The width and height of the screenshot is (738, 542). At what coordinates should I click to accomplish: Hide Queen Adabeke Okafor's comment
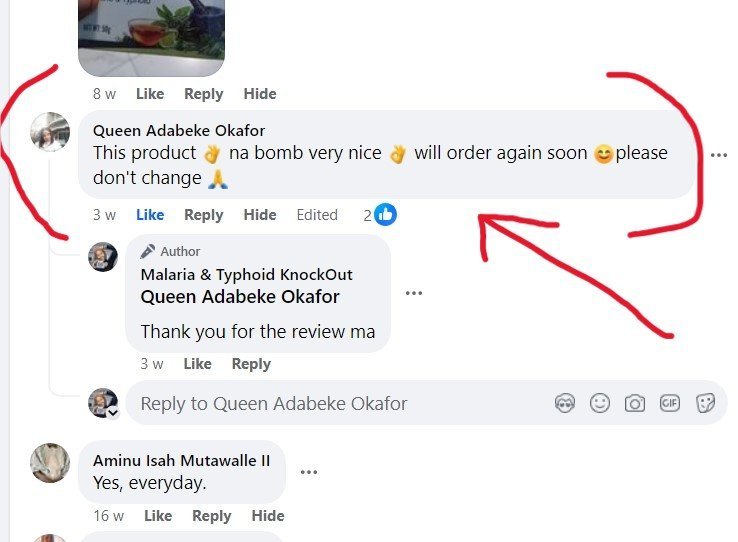[x=260, y=215]
